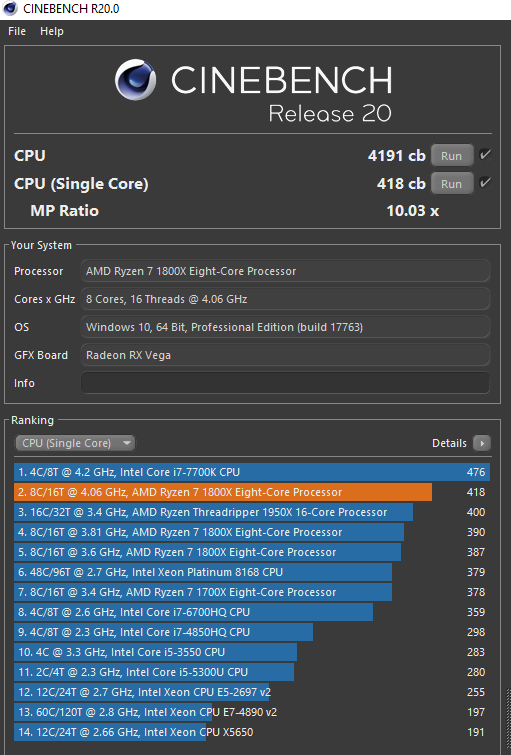
Task: Select the Xeon X5650 ranking entry
Action: [x=252, y=732]
